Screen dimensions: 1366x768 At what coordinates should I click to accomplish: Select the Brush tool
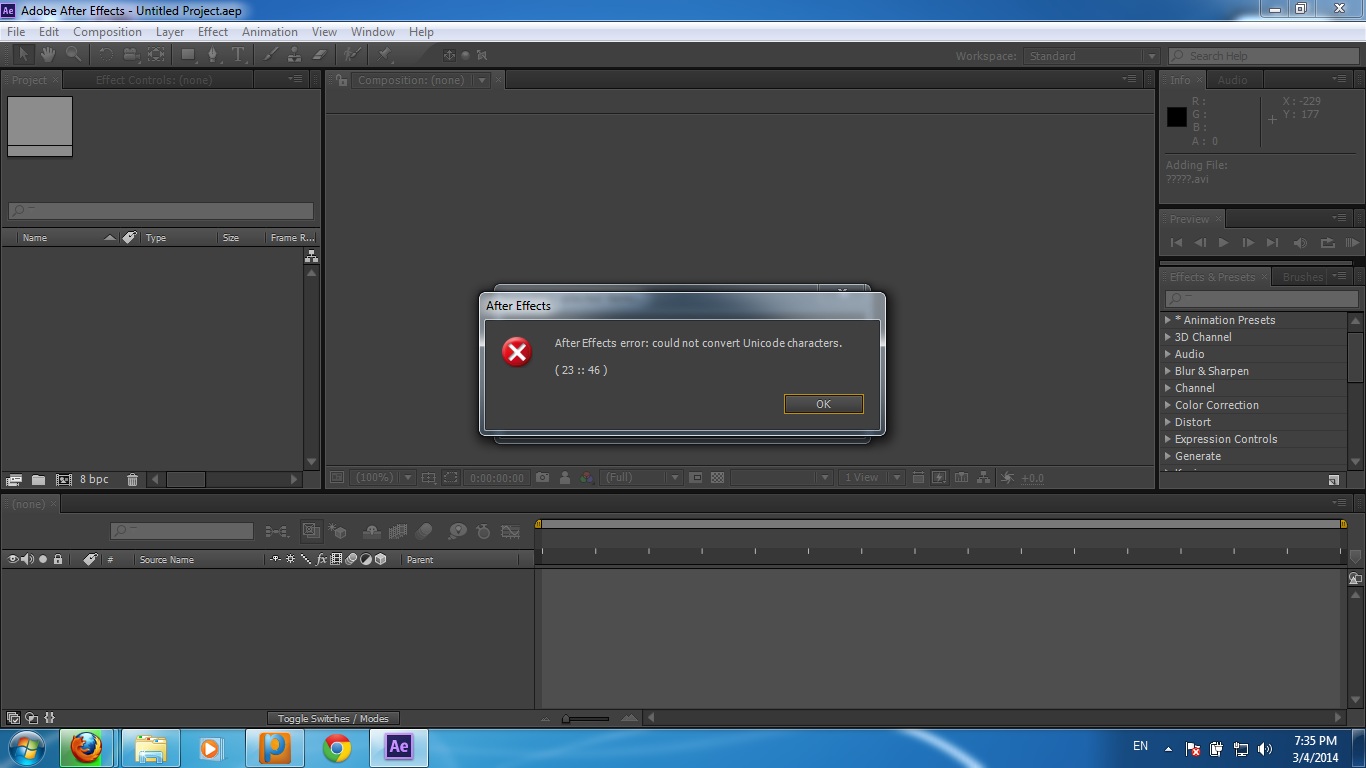[270, 55]
